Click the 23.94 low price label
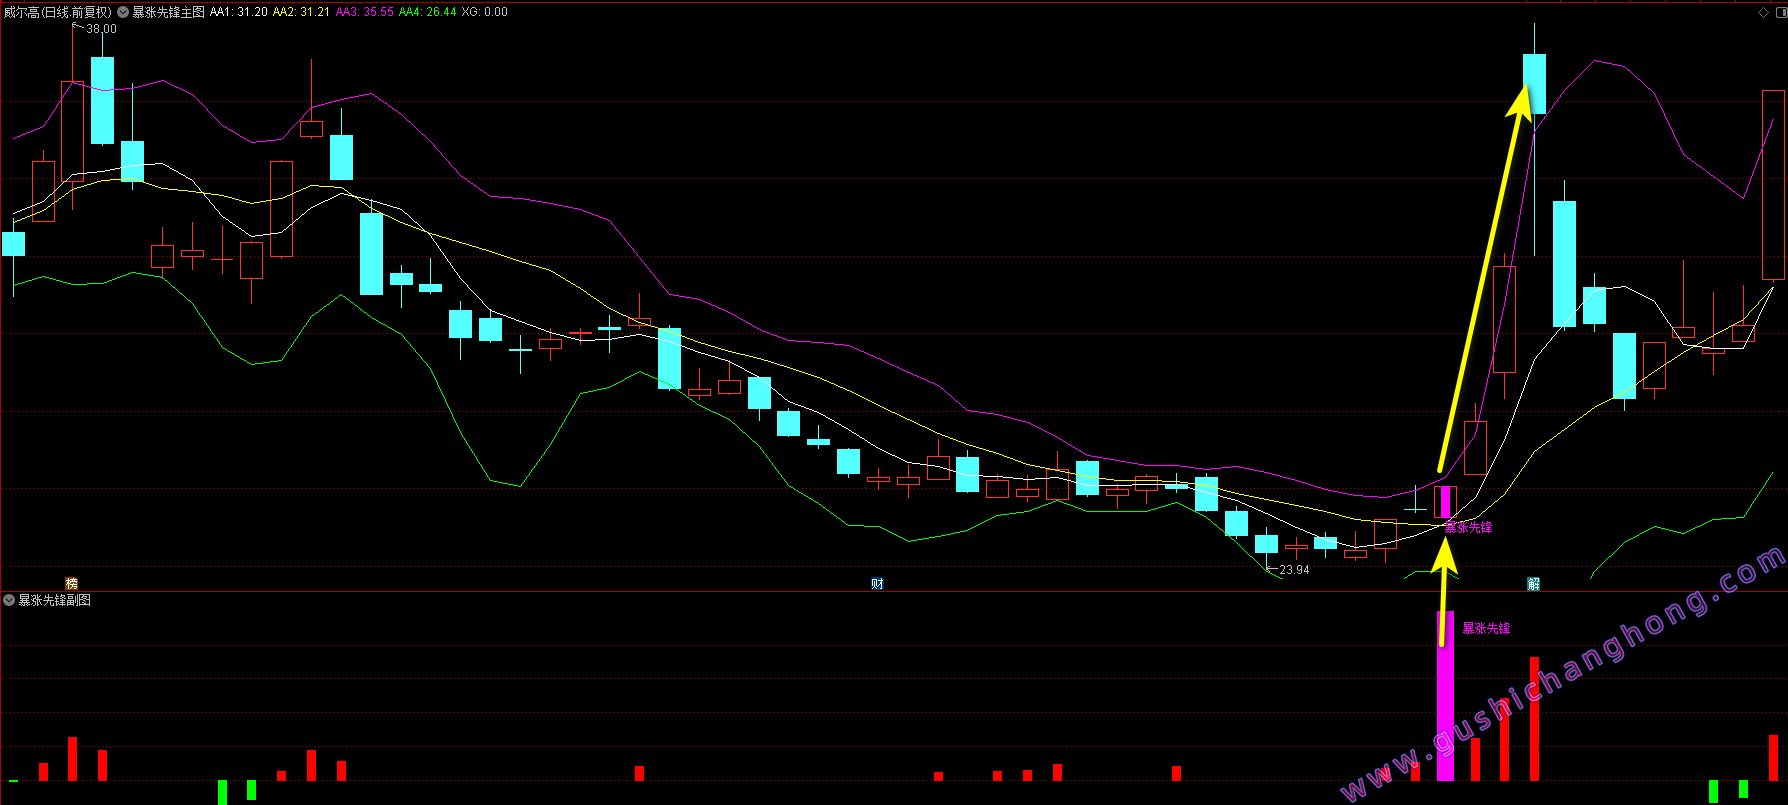Screen dimensions: 1788x805 (1294, 570)
